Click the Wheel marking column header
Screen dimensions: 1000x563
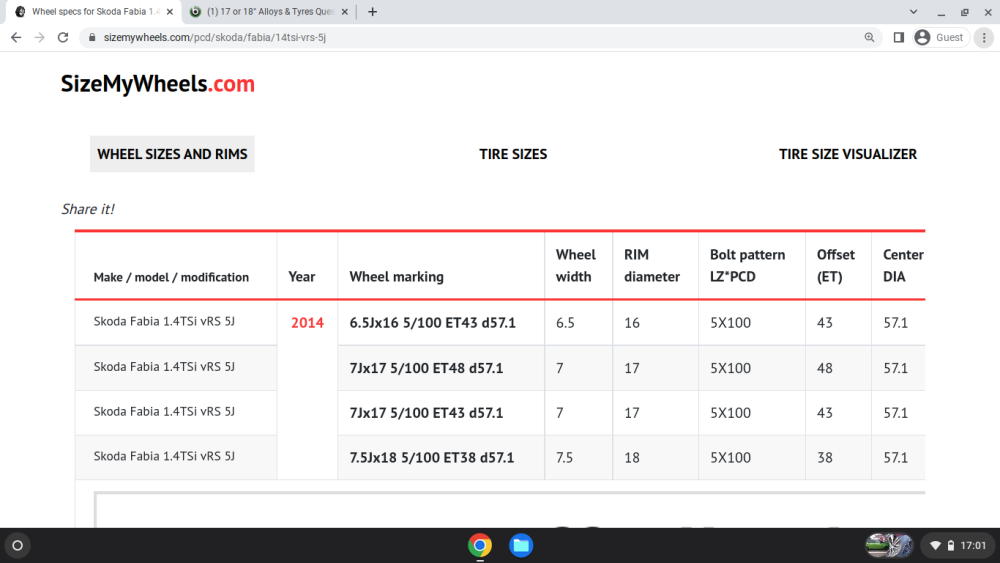[397, 277]
